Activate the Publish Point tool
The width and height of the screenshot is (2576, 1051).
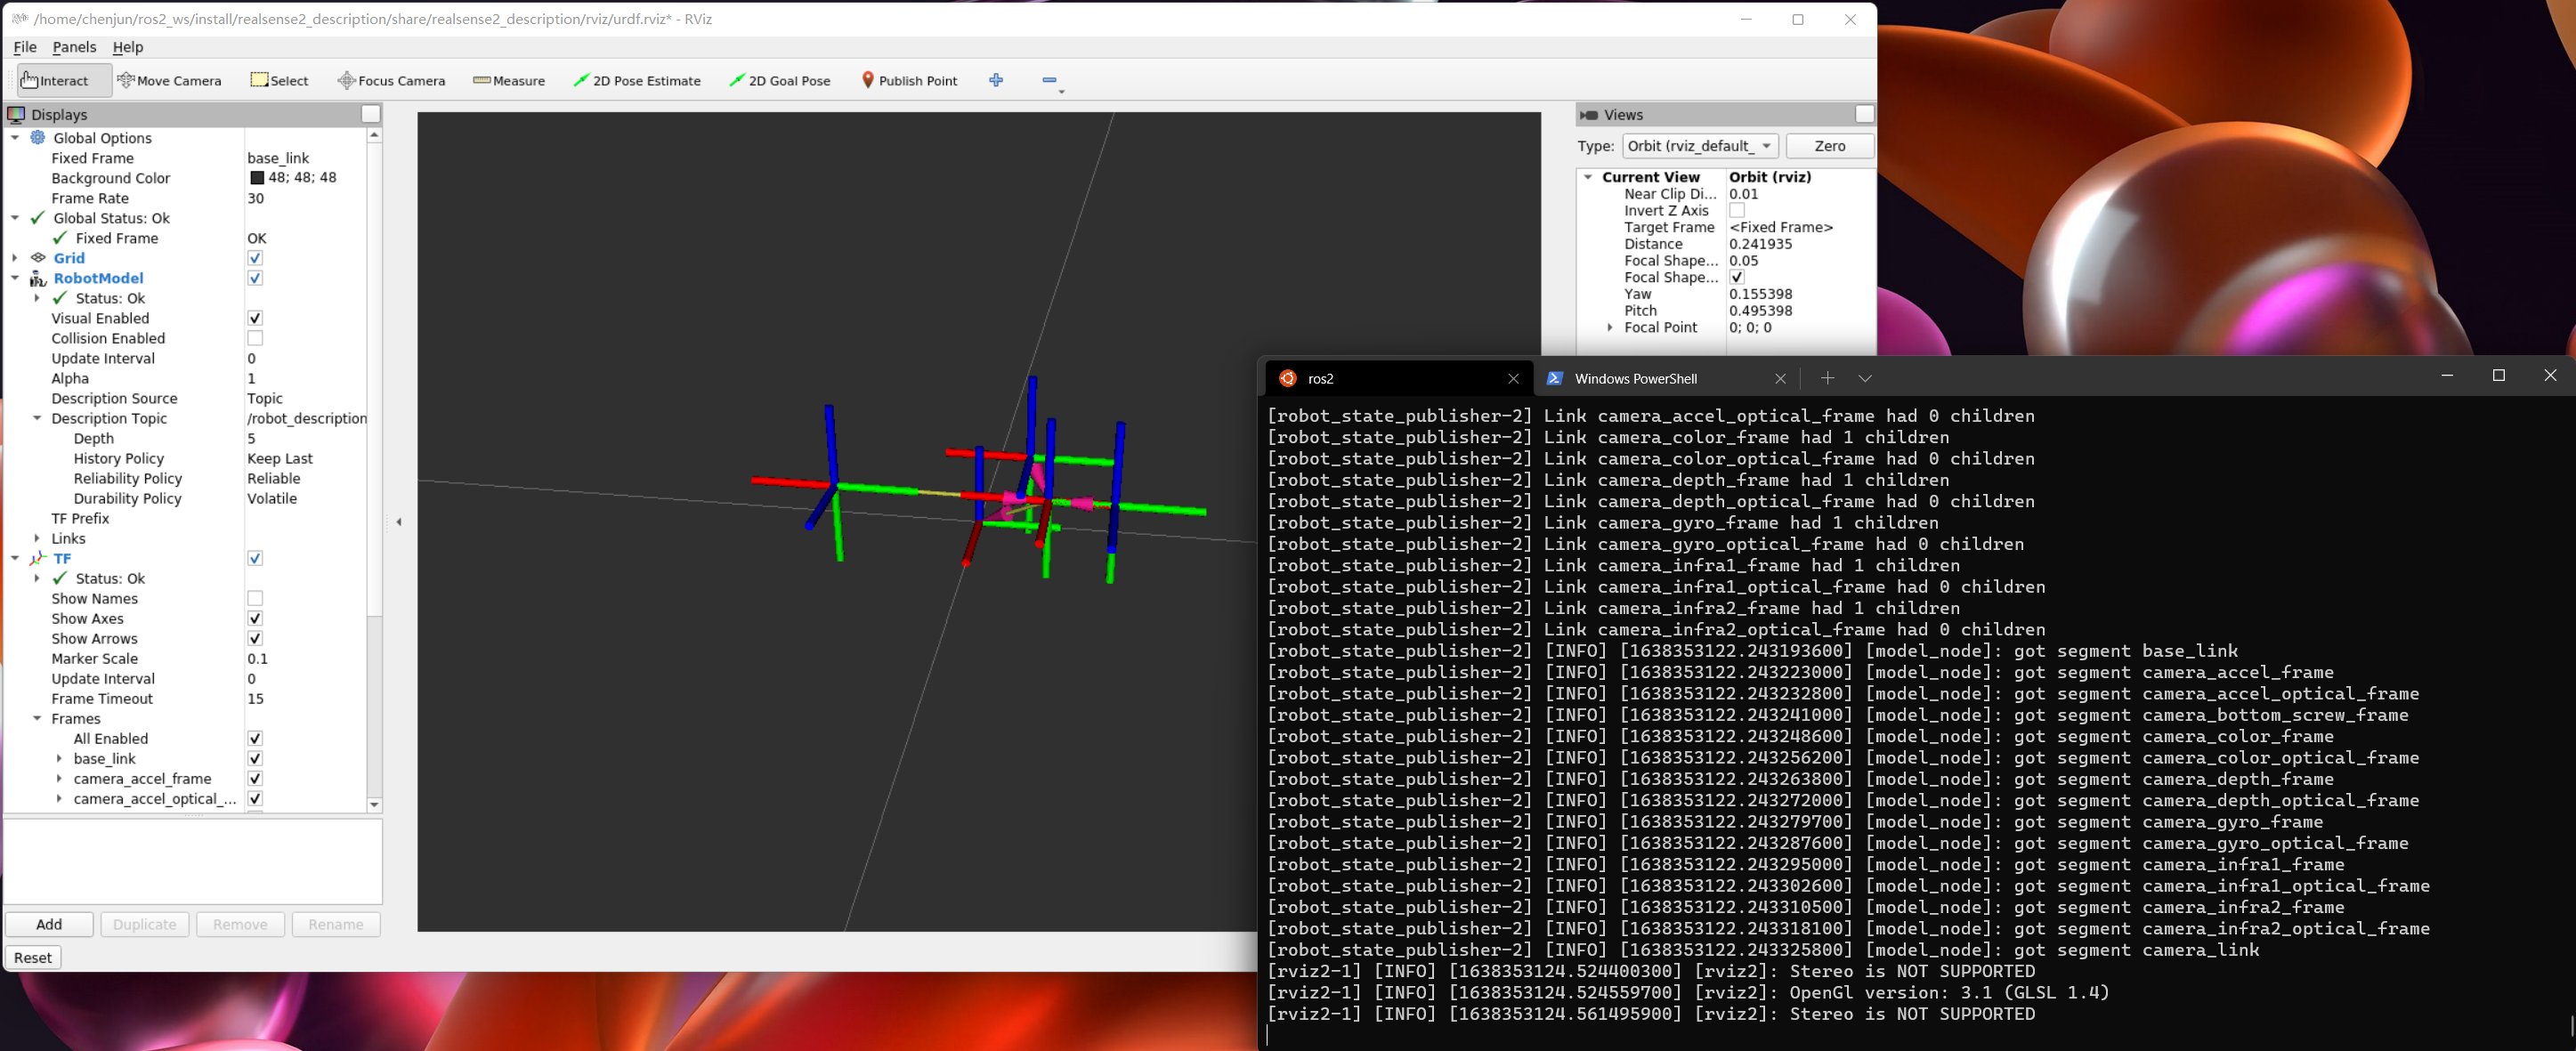(908, 80)
